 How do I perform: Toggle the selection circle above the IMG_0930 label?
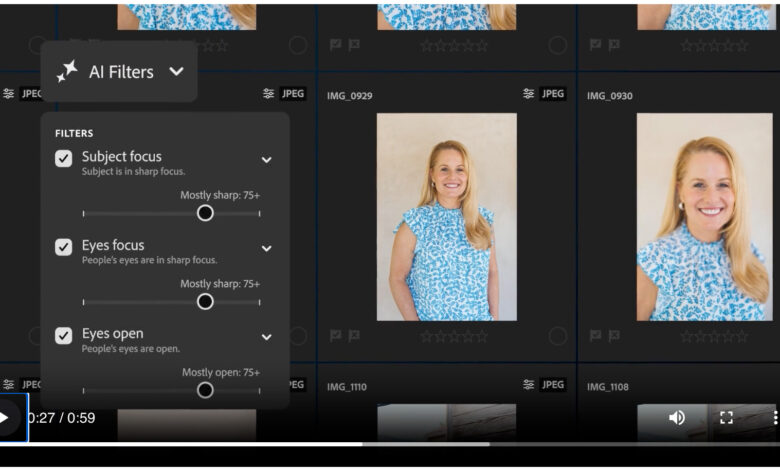pos(558,45)
